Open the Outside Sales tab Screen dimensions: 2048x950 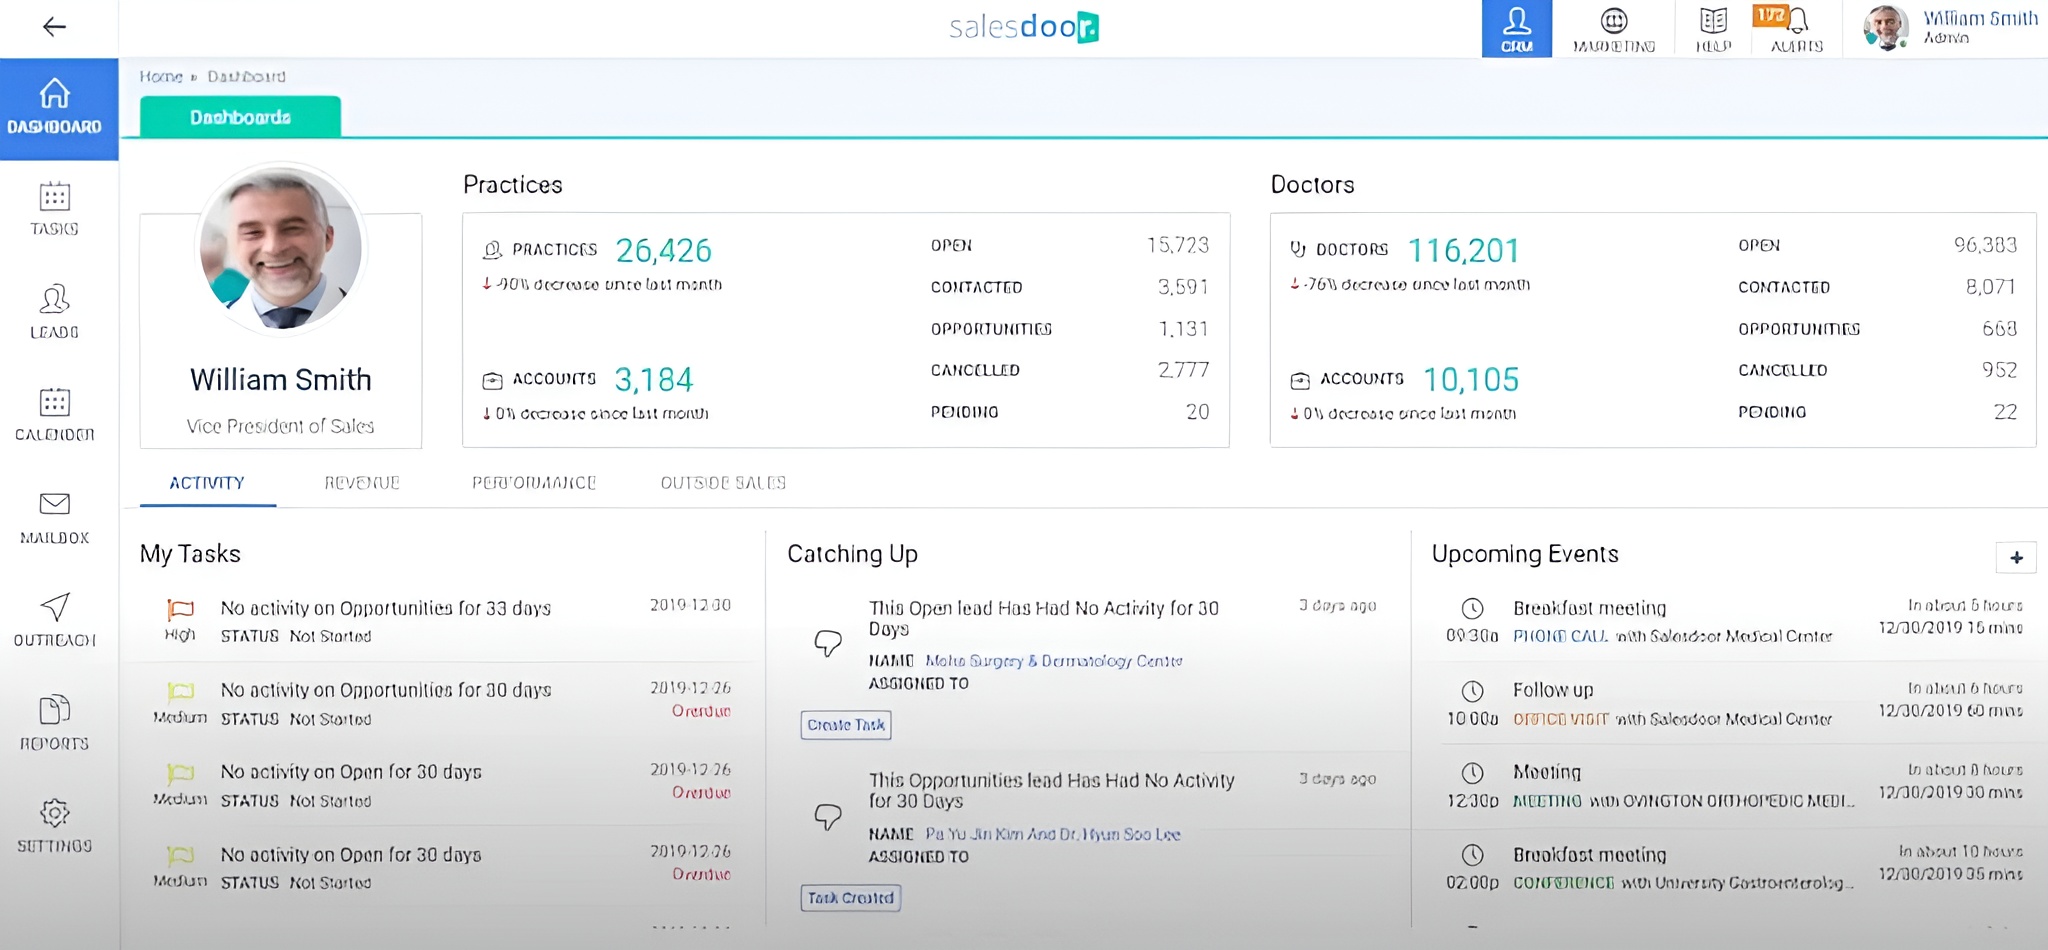click(x=723, y=483)
